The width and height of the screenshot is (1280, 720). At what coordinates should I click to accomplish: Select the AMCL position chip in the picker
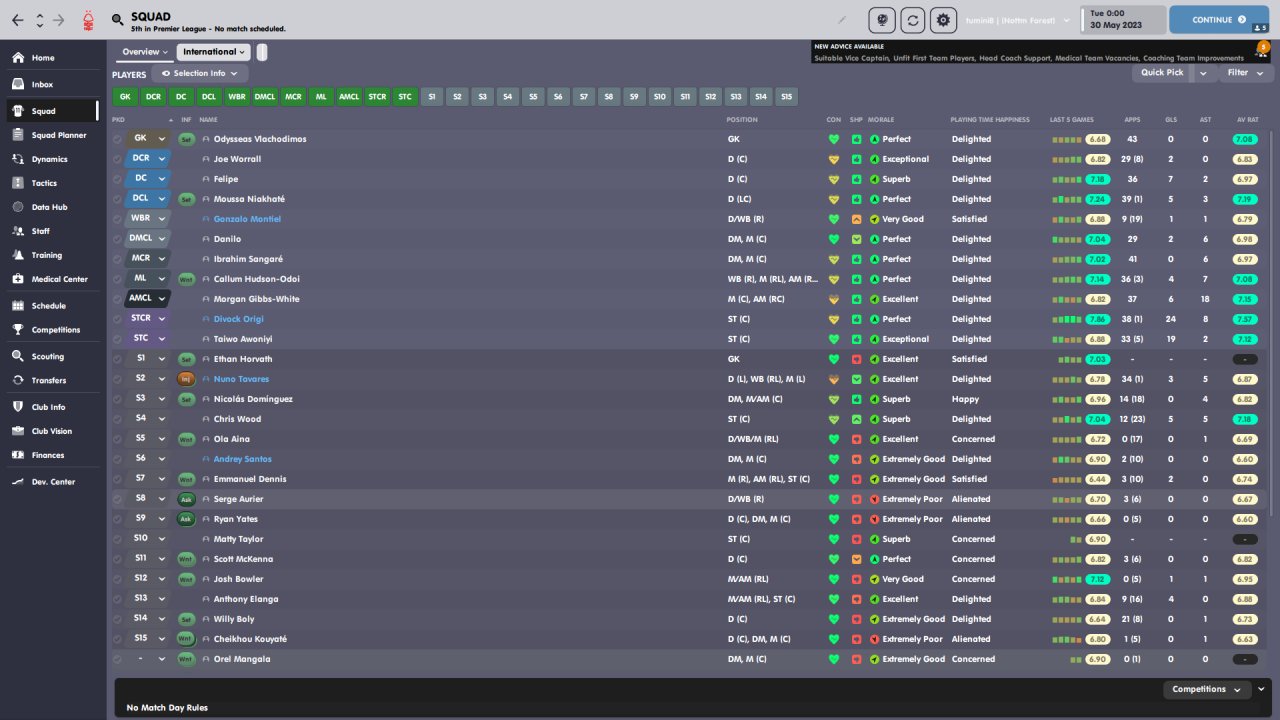coord(349,97)
